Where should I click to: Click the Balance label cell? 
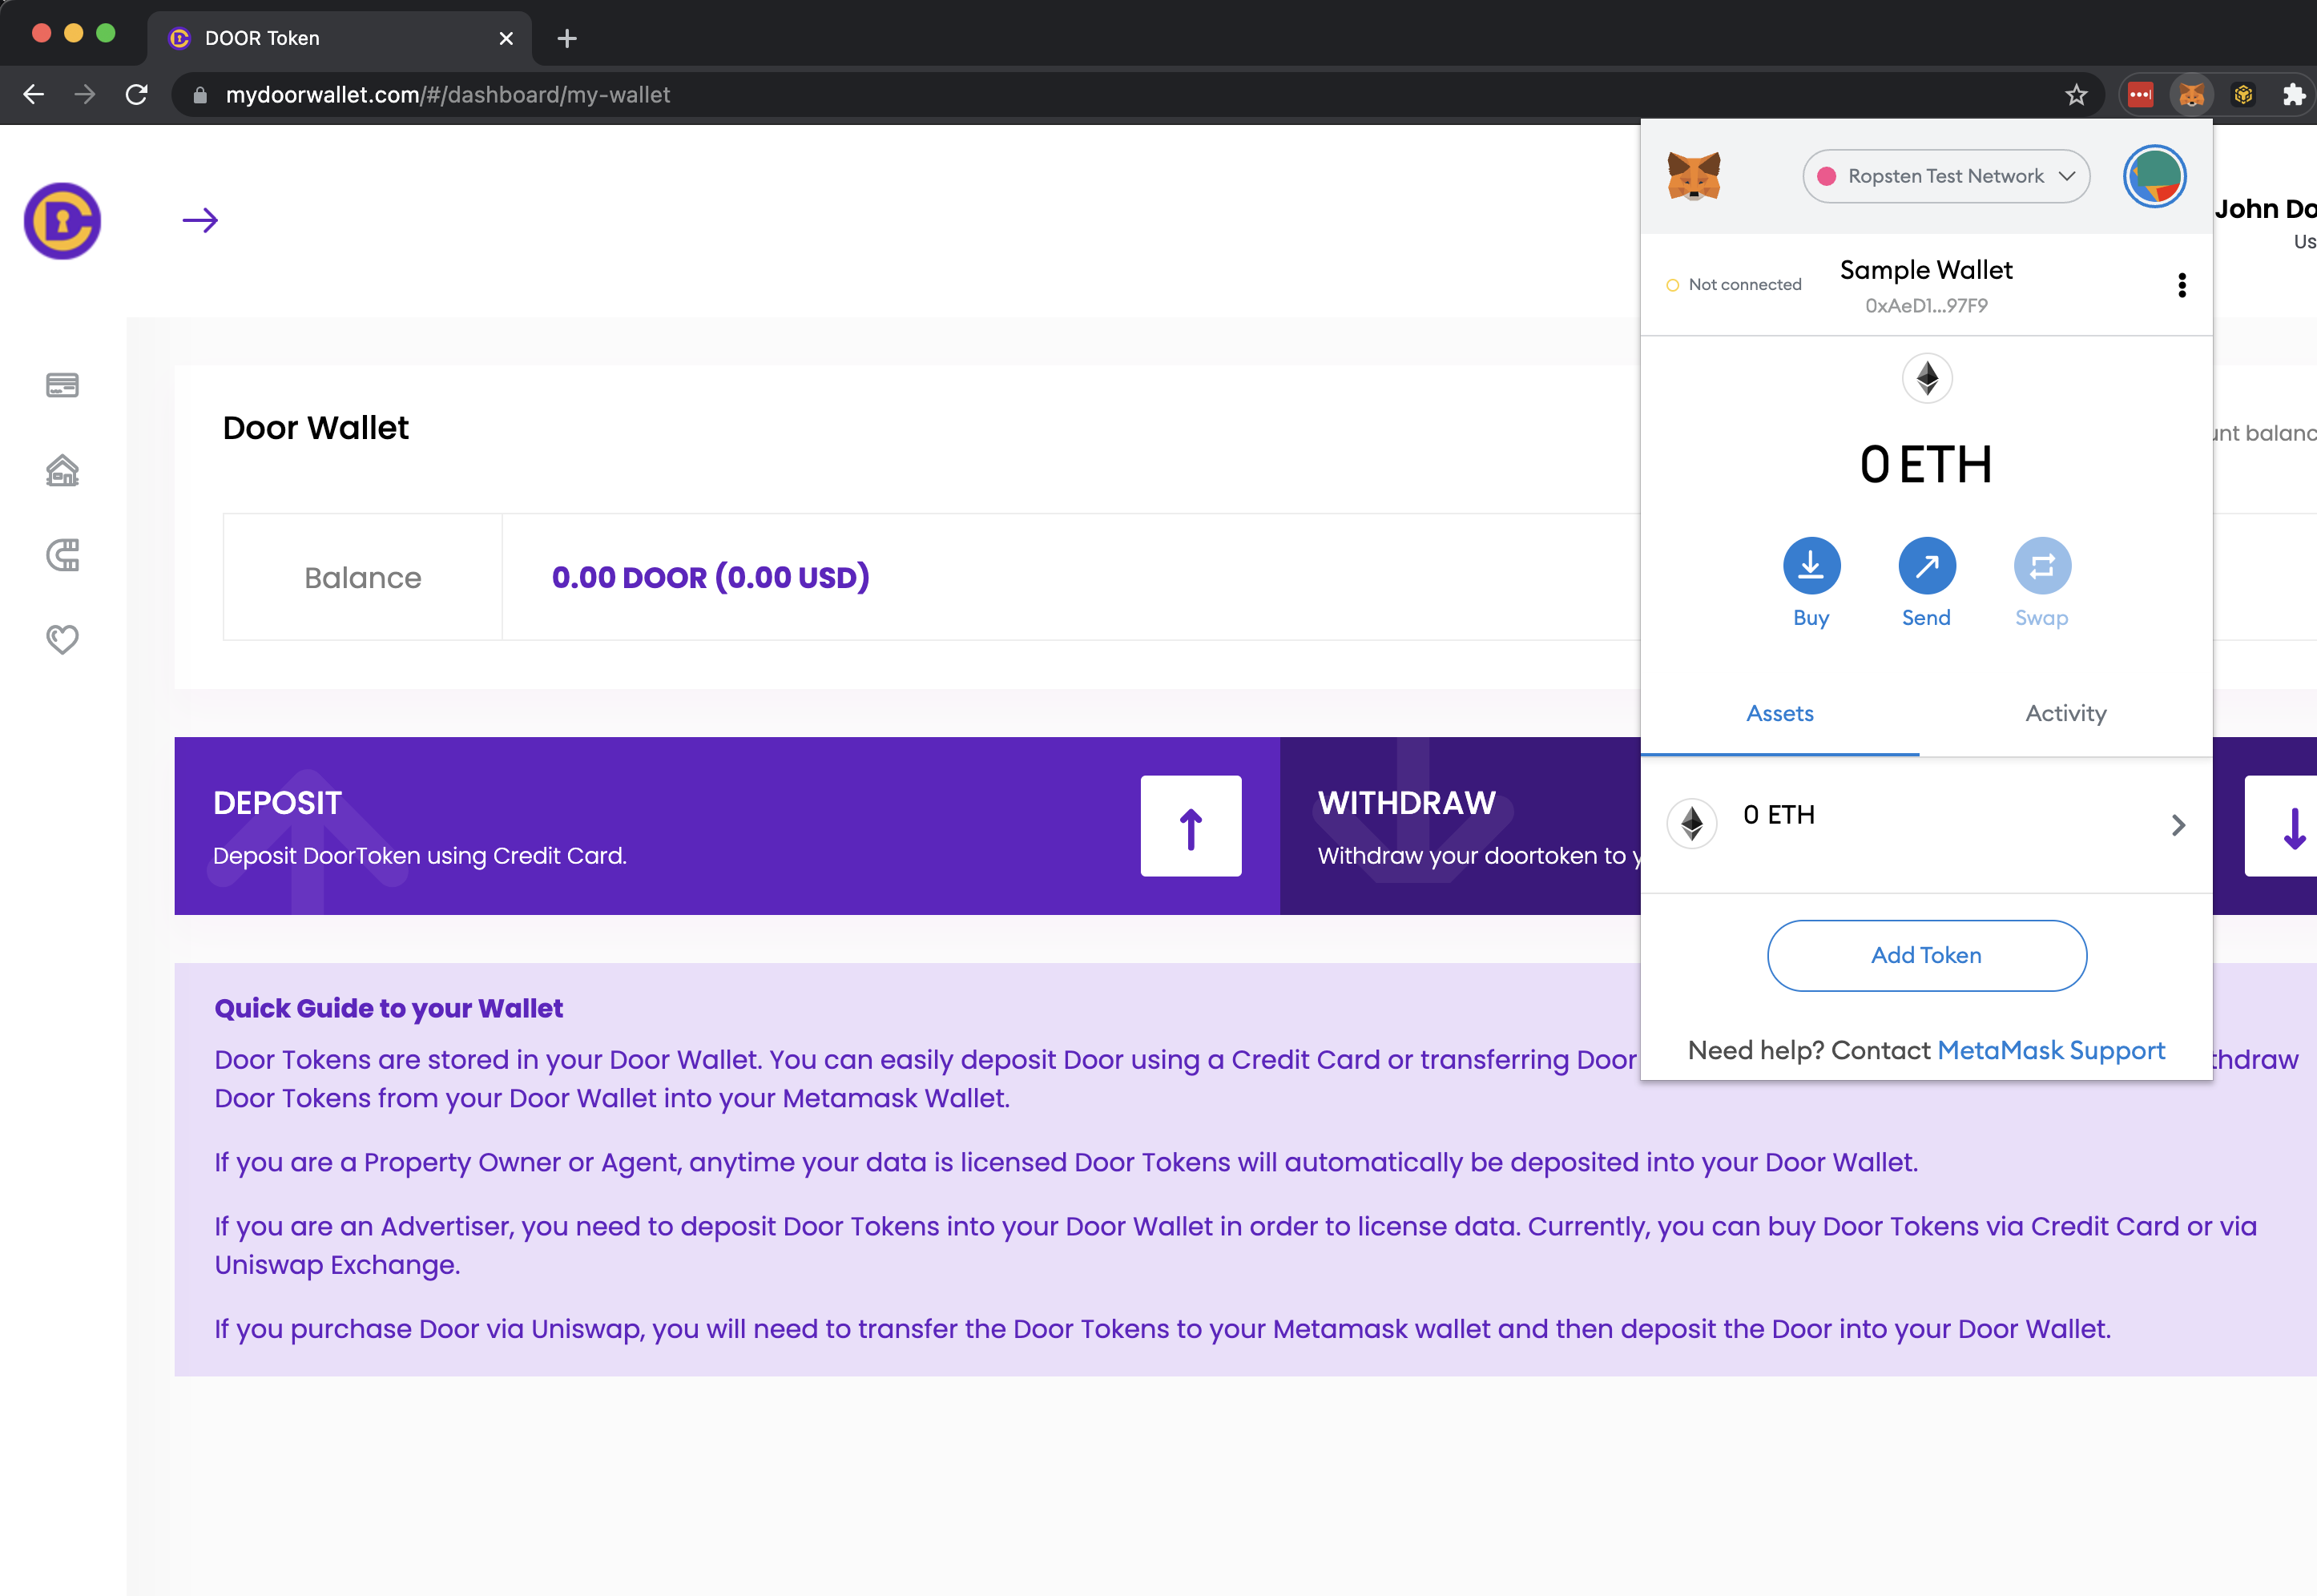[363, 577]
